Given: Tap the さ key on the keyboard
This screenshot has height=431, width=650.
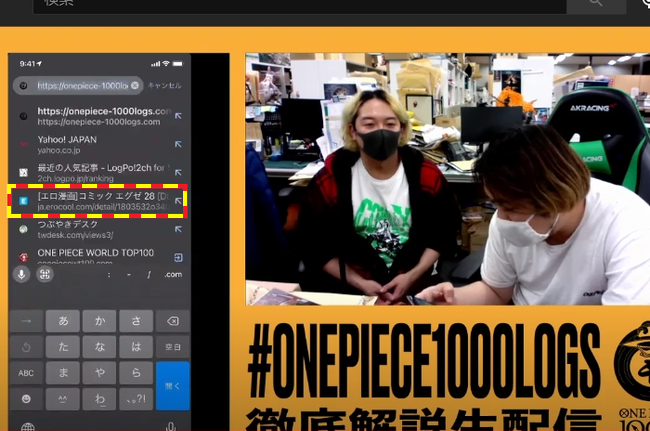Looking at the screenshot, I should pos(136,321).
